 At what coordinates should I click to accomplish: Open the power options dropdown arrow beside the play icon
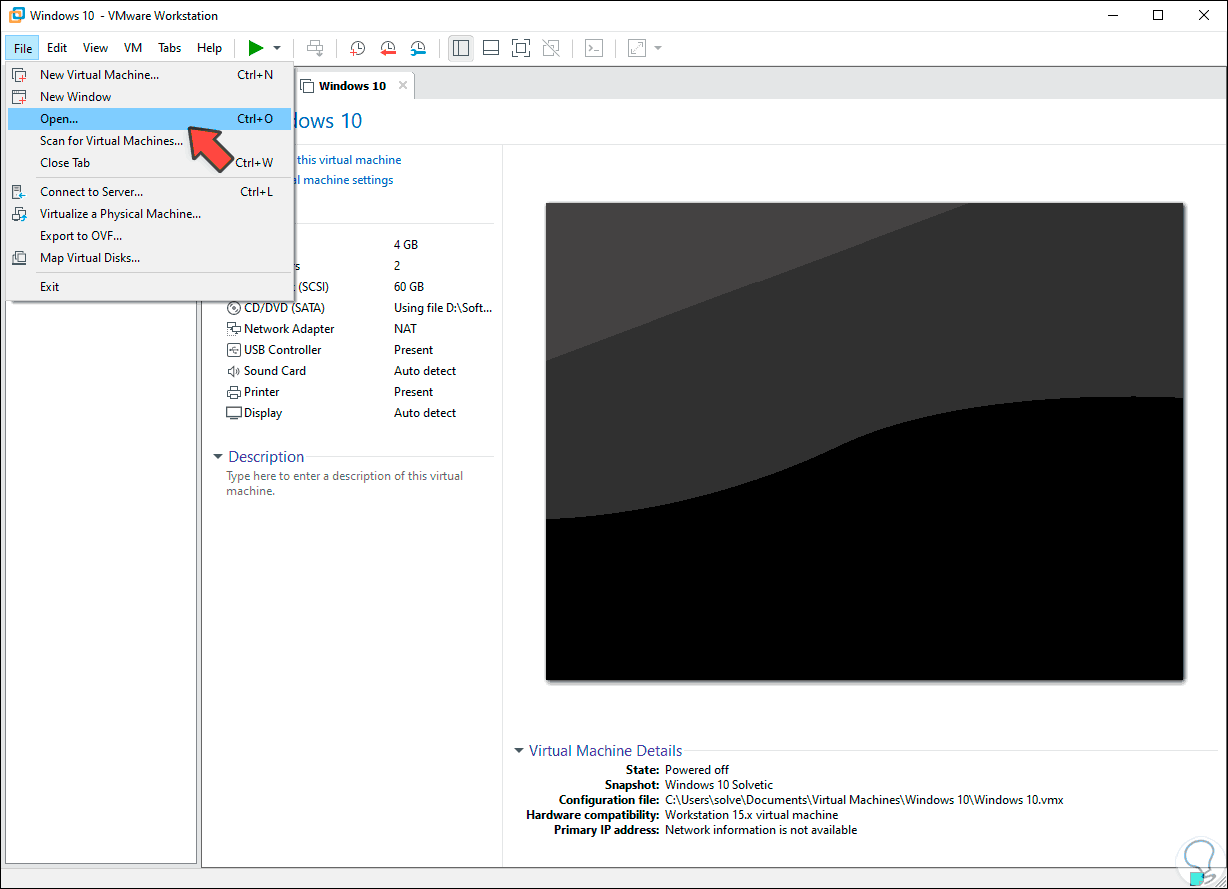click(277, 48)
